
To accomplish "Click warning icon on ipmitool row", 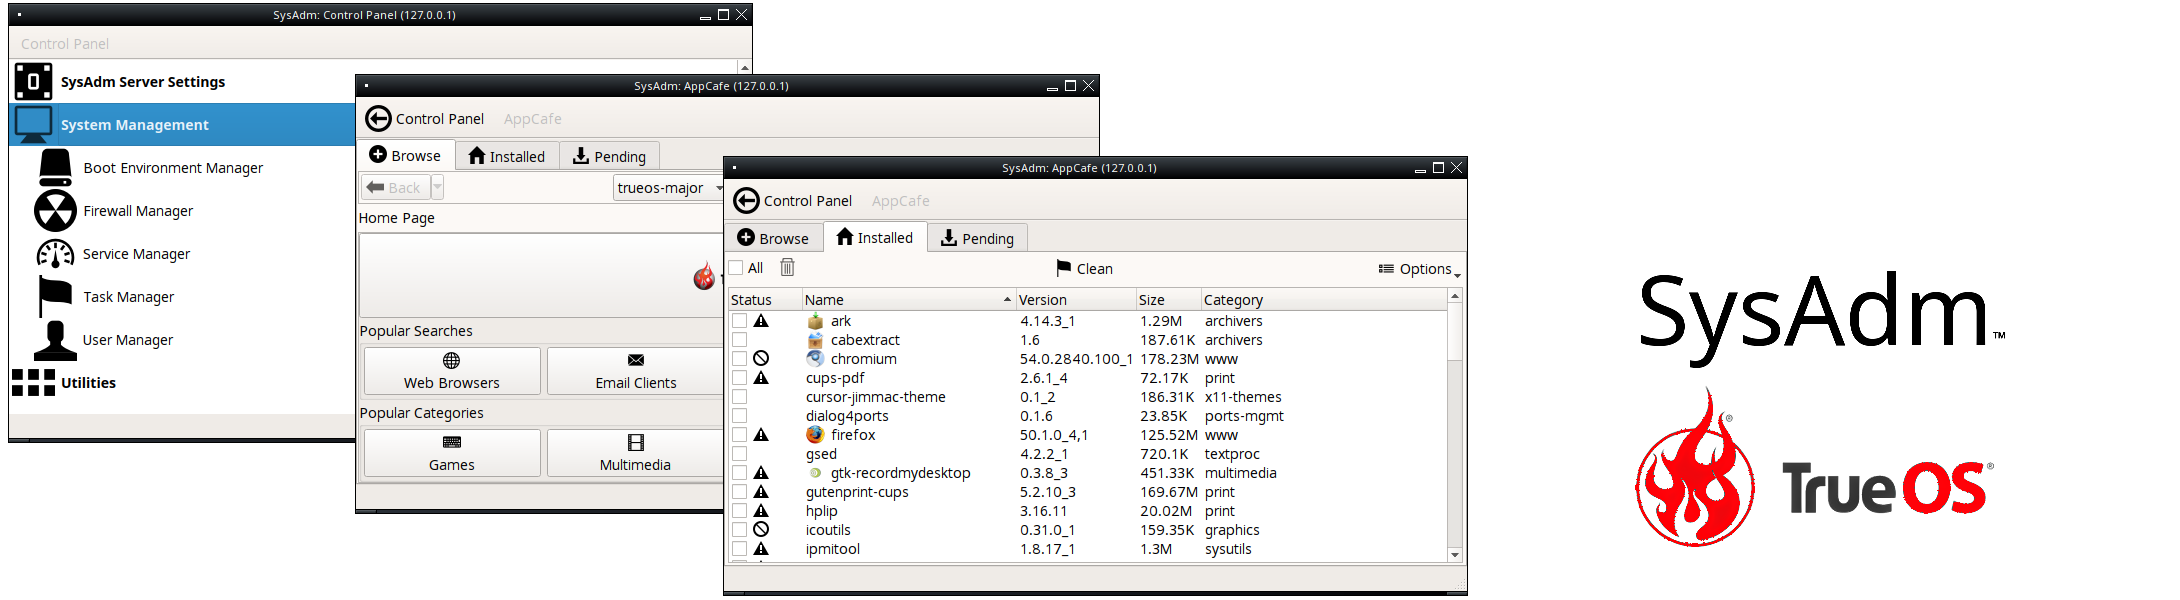I will pos(761,549).
